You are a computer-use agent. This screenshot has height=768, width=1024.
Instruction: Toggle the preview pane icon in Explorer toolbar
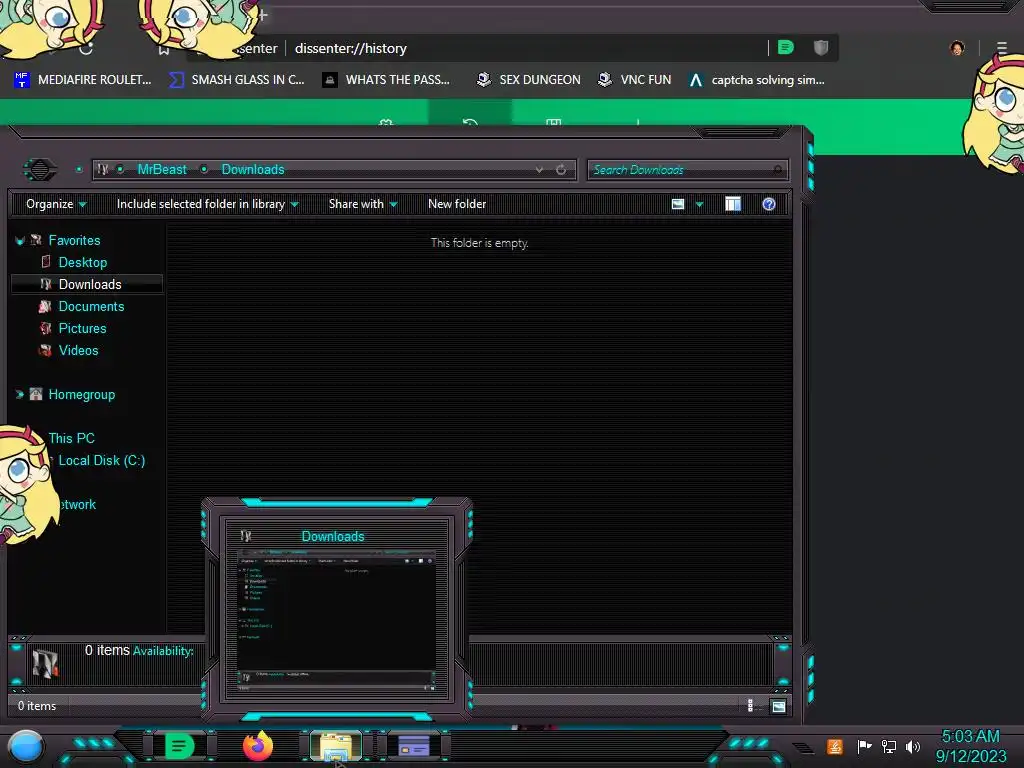point(733,204)
